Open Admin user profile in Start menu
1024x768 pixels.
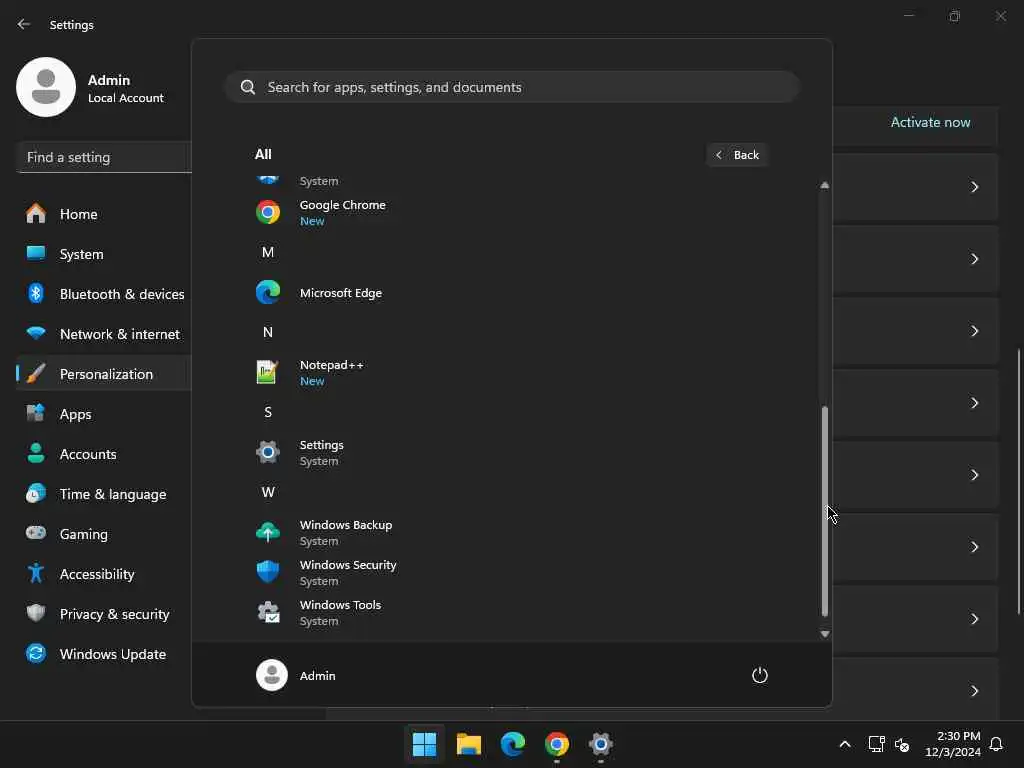[x=296, y=675]
